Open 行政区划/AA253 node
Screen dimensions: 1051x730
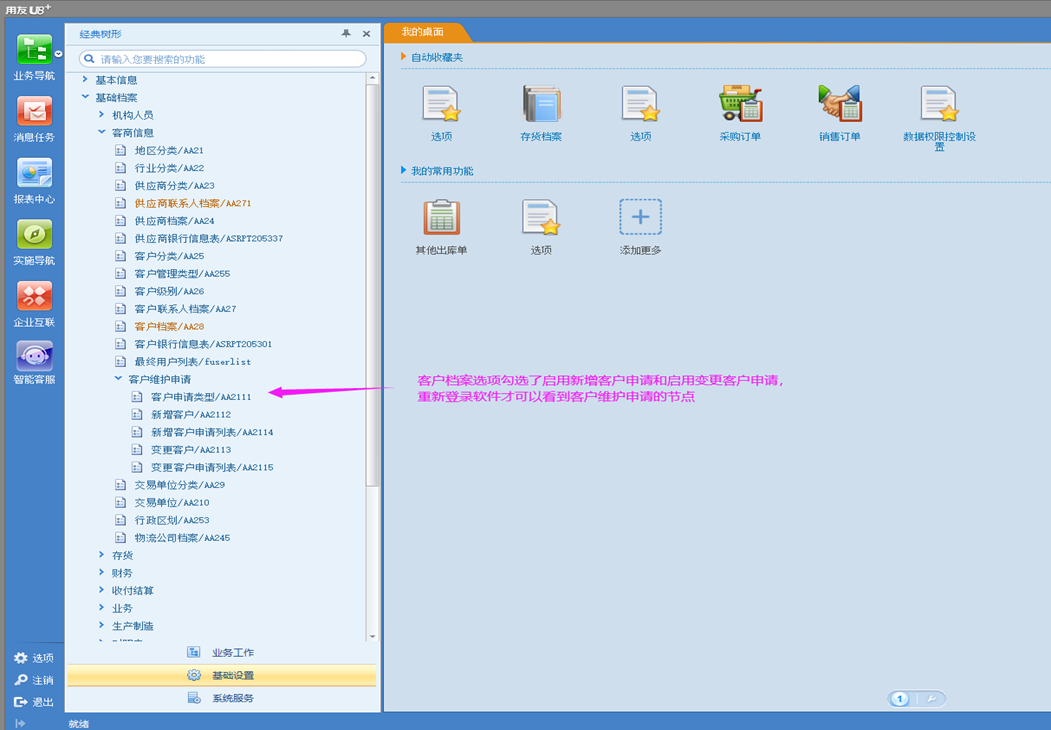click(x=172, y=520)
